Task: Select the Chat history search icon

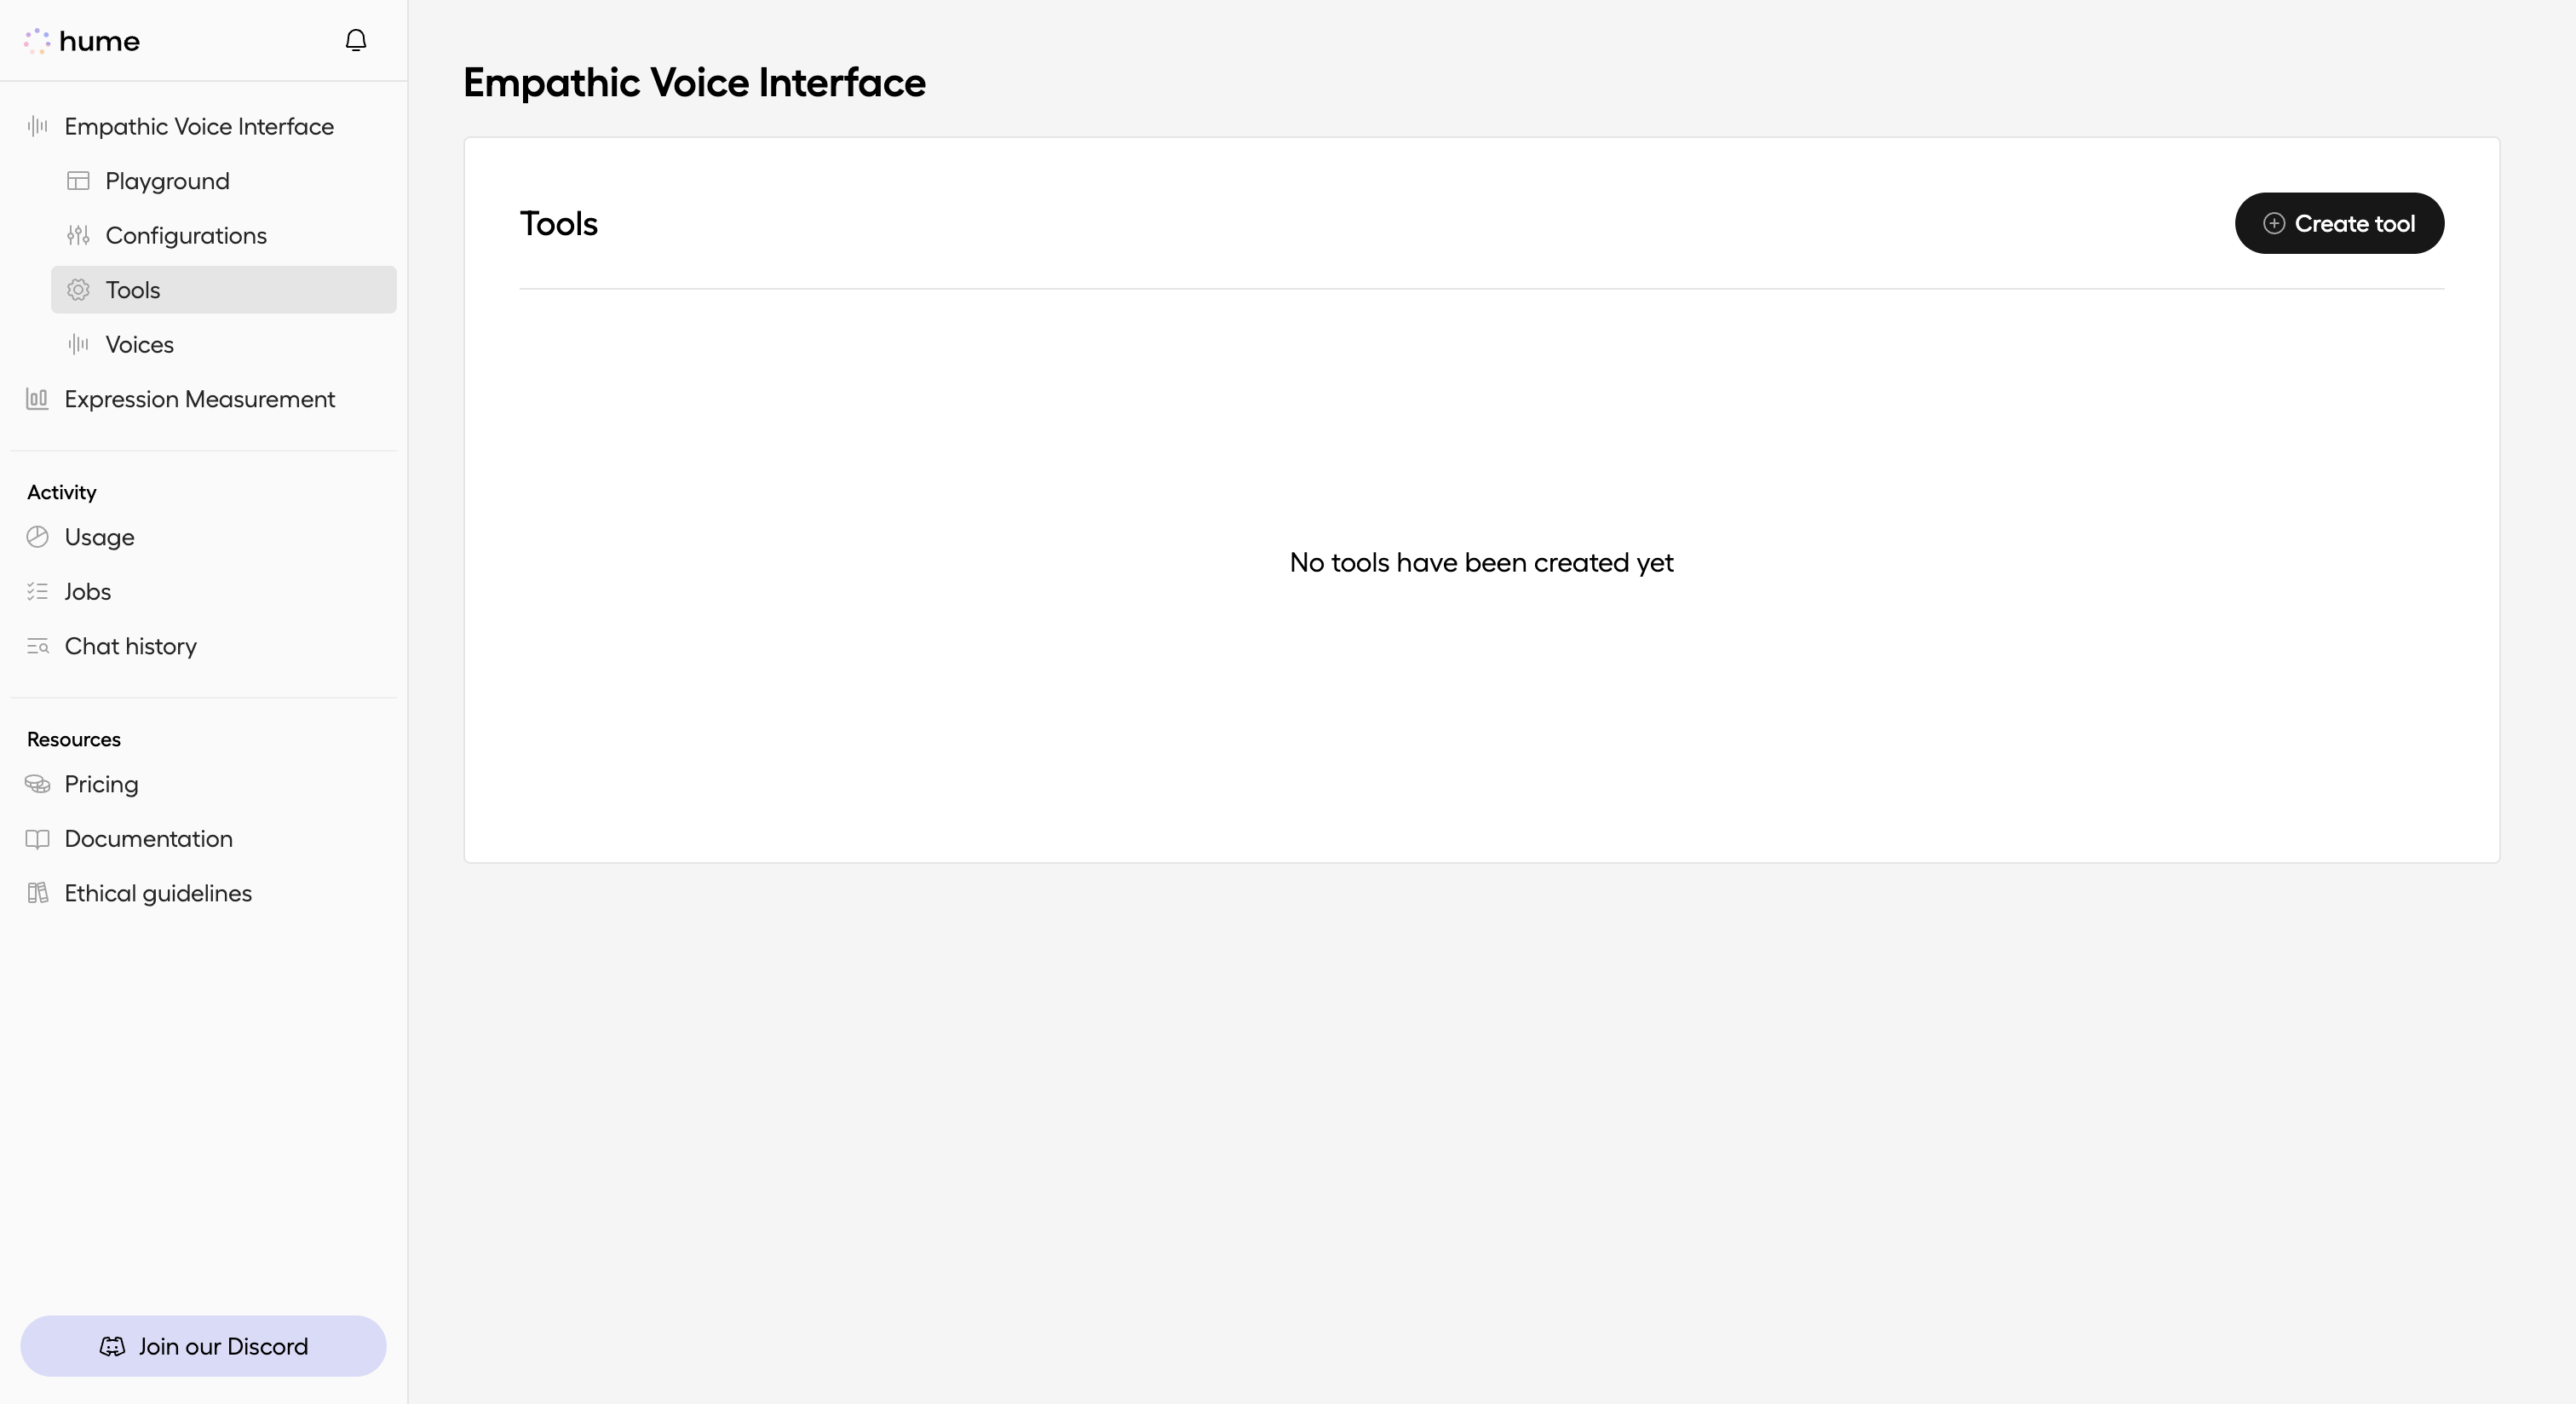Action: (37, 646)
